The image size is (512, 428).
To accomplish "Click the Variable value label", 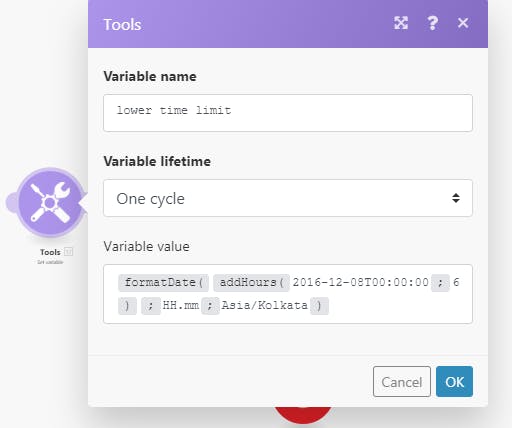I will pyautogui.click(x=146, y=246).
